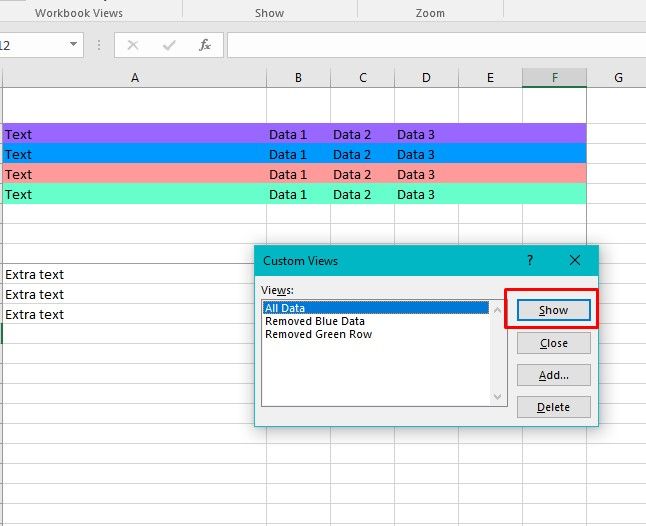Click 'Data 2' in the blue row
The image size is (646, 526).
pyautogui.click(x=352, y=154)
